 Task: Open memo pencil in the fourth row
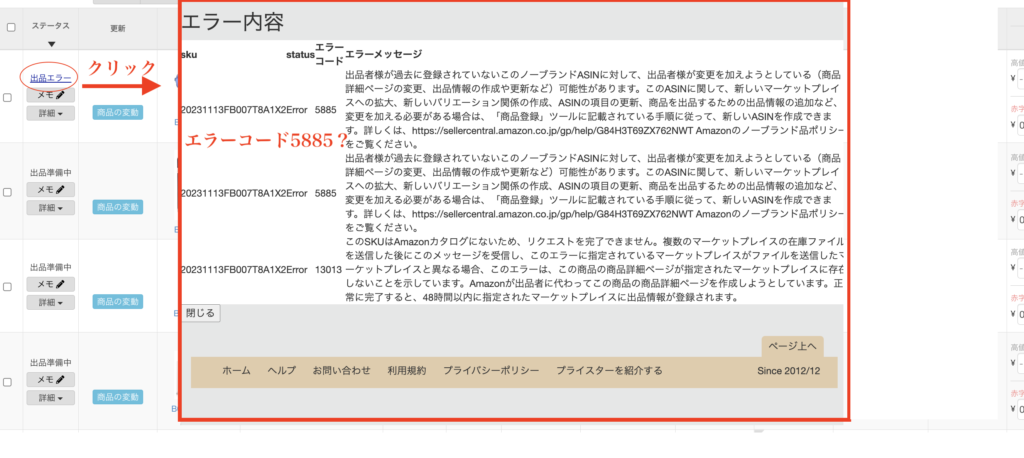(x=51, y=380)
